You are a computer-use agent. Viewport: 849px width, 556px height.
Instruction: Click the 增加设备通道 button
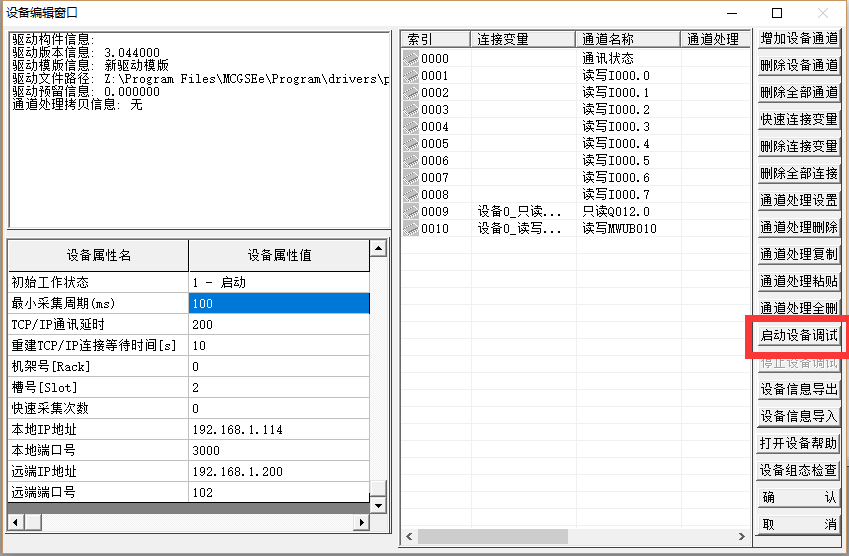[798, 39]
